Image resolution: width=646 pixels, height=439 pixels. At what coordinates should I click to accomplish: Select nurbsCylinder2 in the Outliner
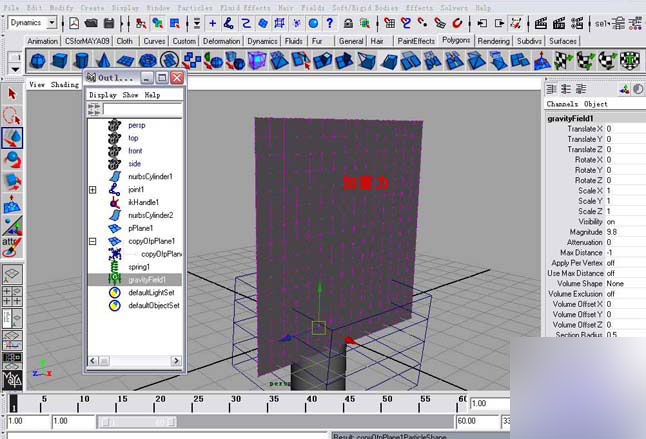click(151, 215)
